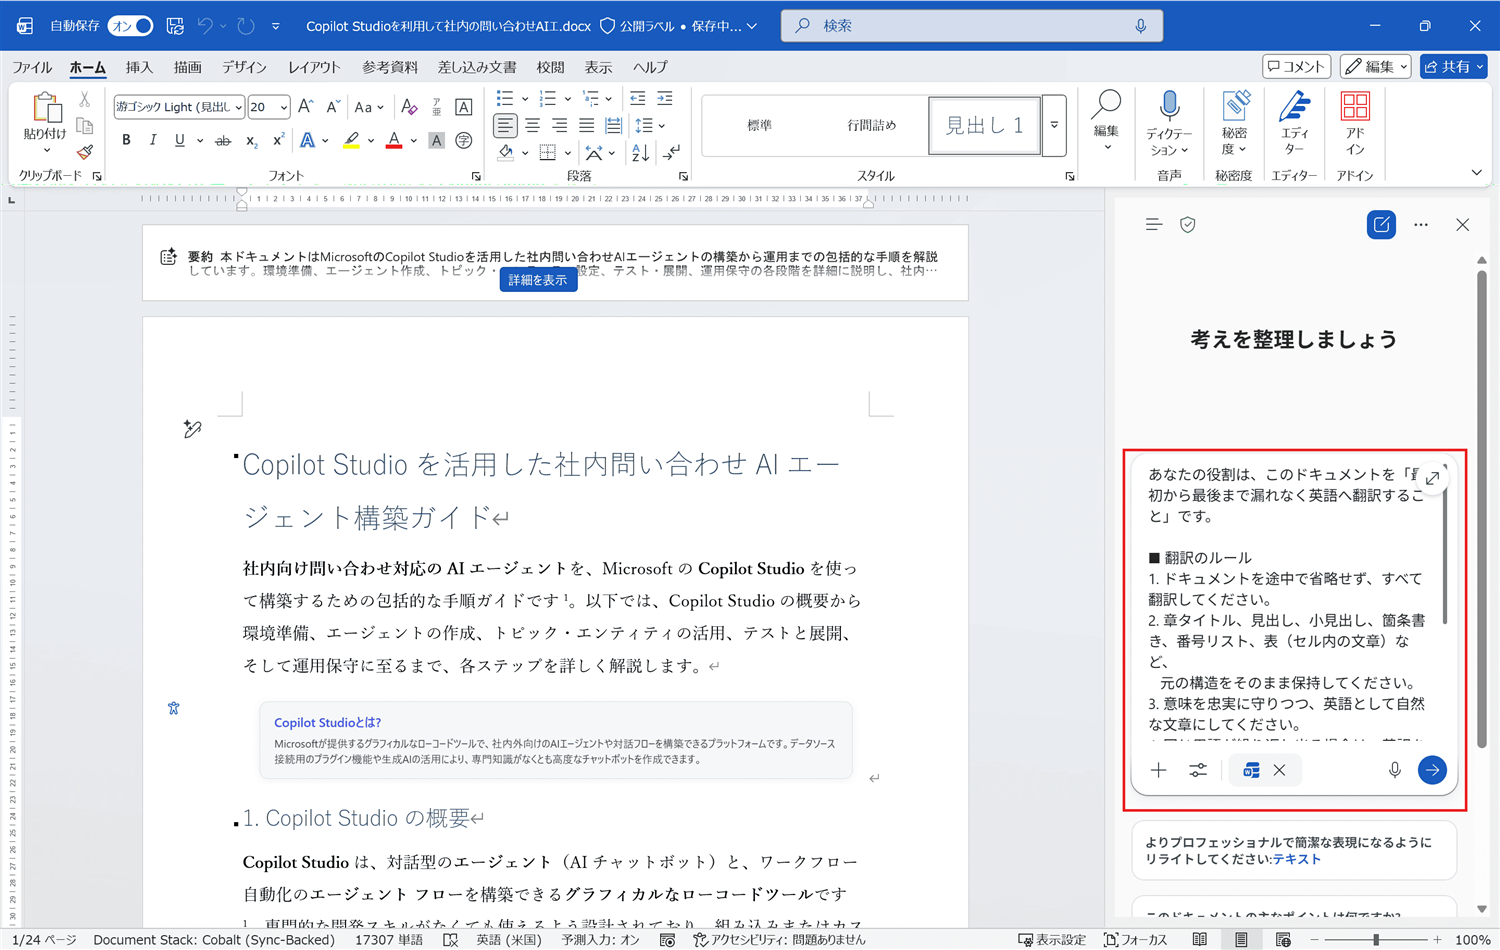Copy selection using the copy icon
This screenshot has width=1500, height=950.
pos(85,126)
